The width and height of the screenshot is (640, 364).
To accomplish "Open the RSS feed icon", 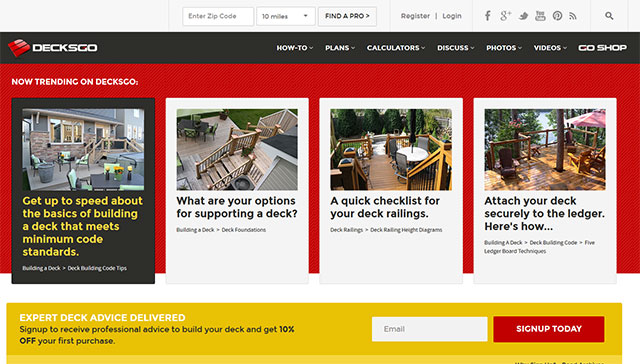I will click(573, 16).
